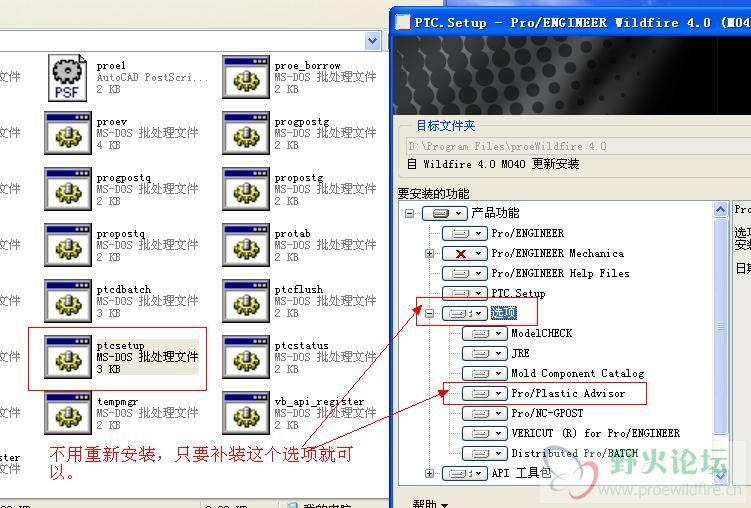Select the progpostq batch file icon

click(x=68, y=189)
